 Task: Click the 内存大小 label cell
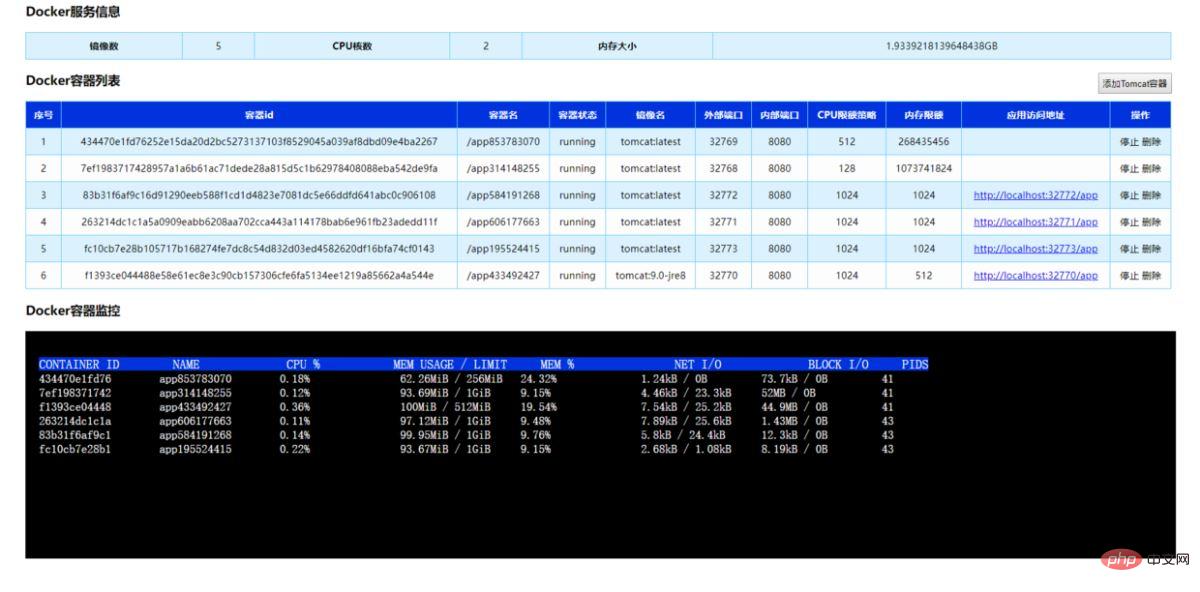tap(617, 46)
